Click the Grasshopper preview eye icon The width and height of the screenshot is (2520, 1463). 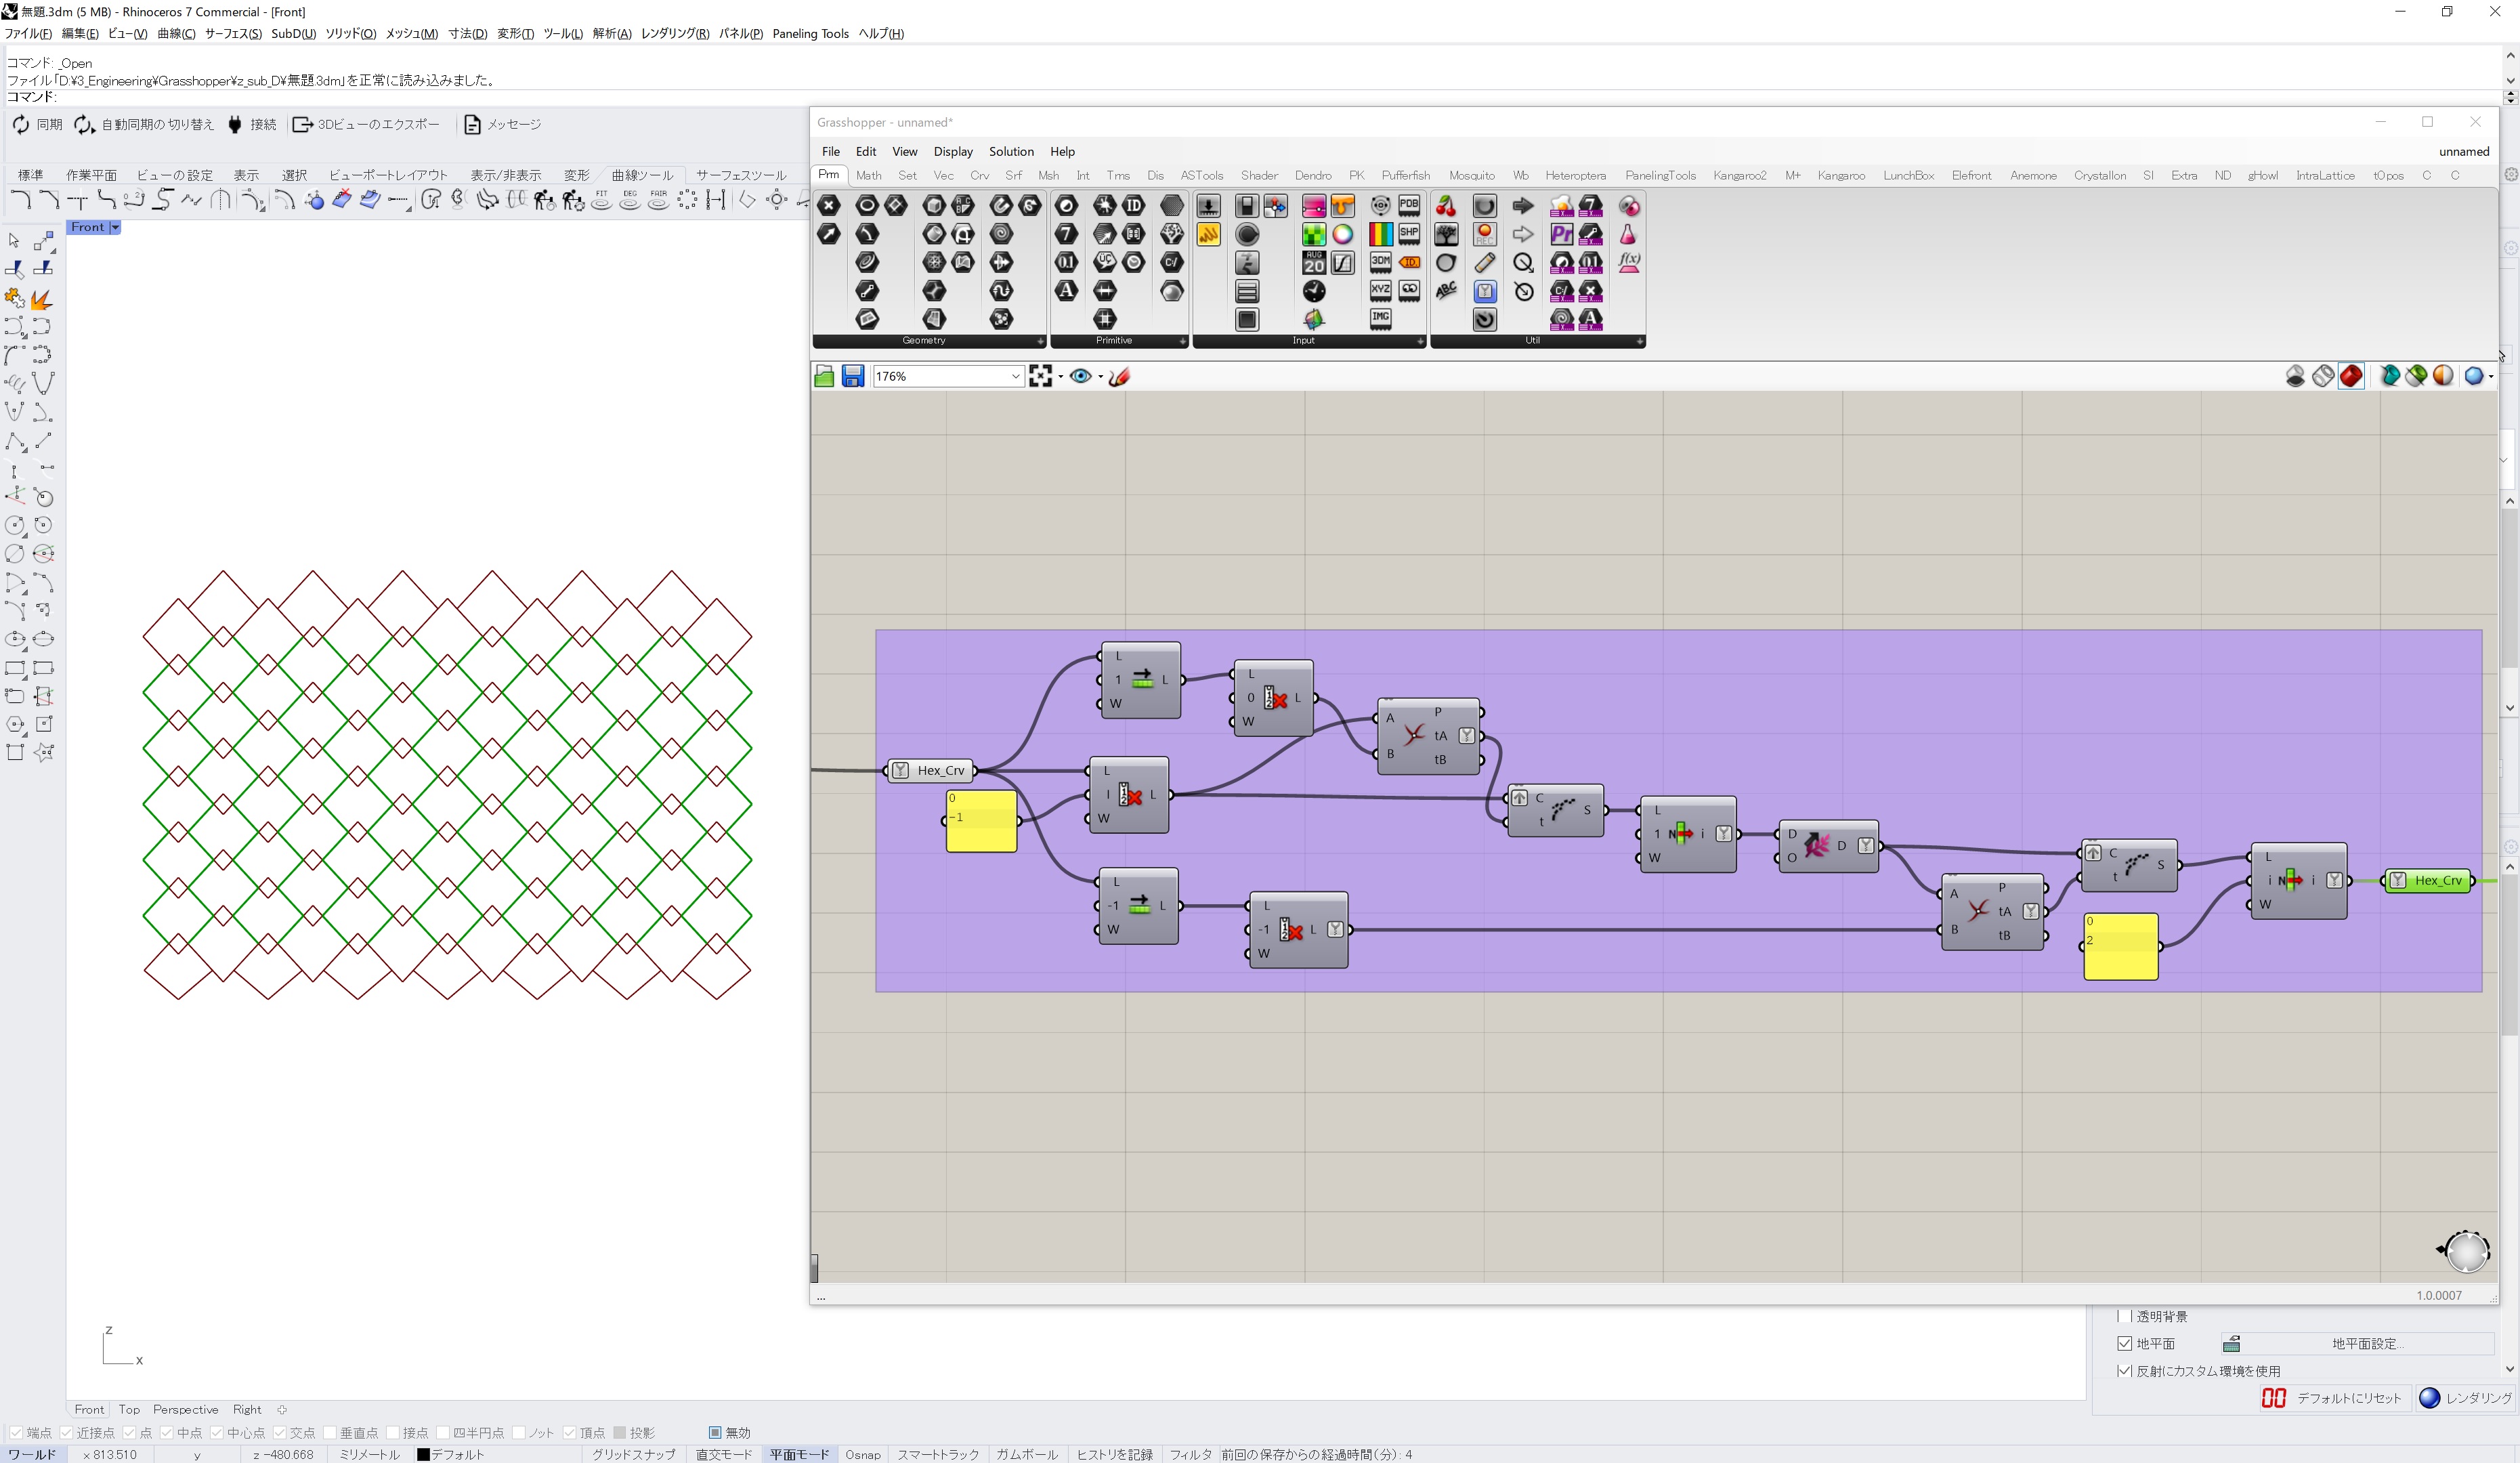pyautogui.click(x=1080, y=376)
